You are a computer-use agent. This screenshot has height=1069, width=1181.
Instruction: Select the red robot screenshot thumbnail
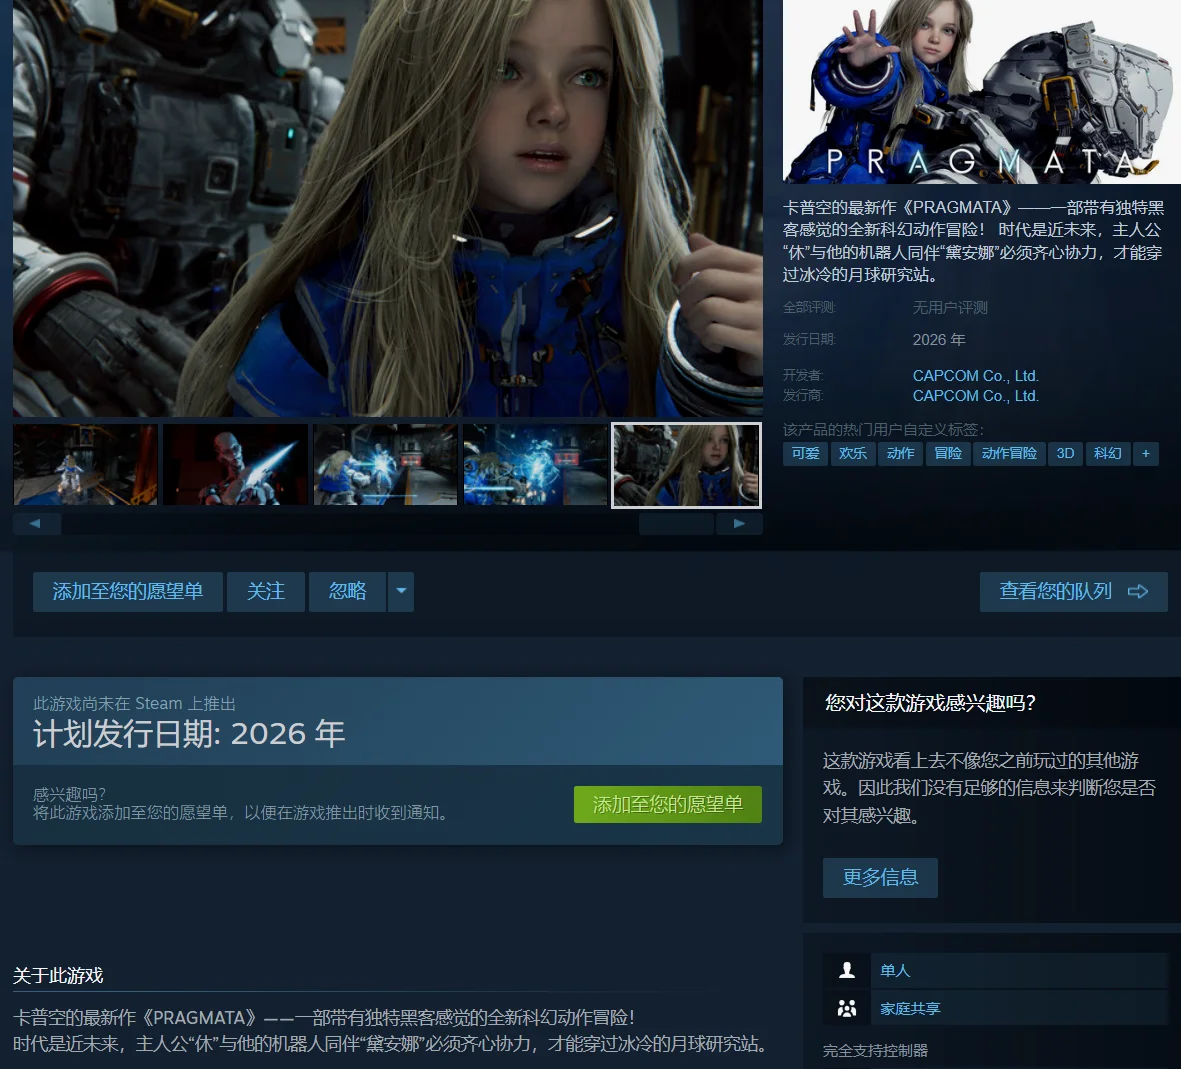(235, 465)
